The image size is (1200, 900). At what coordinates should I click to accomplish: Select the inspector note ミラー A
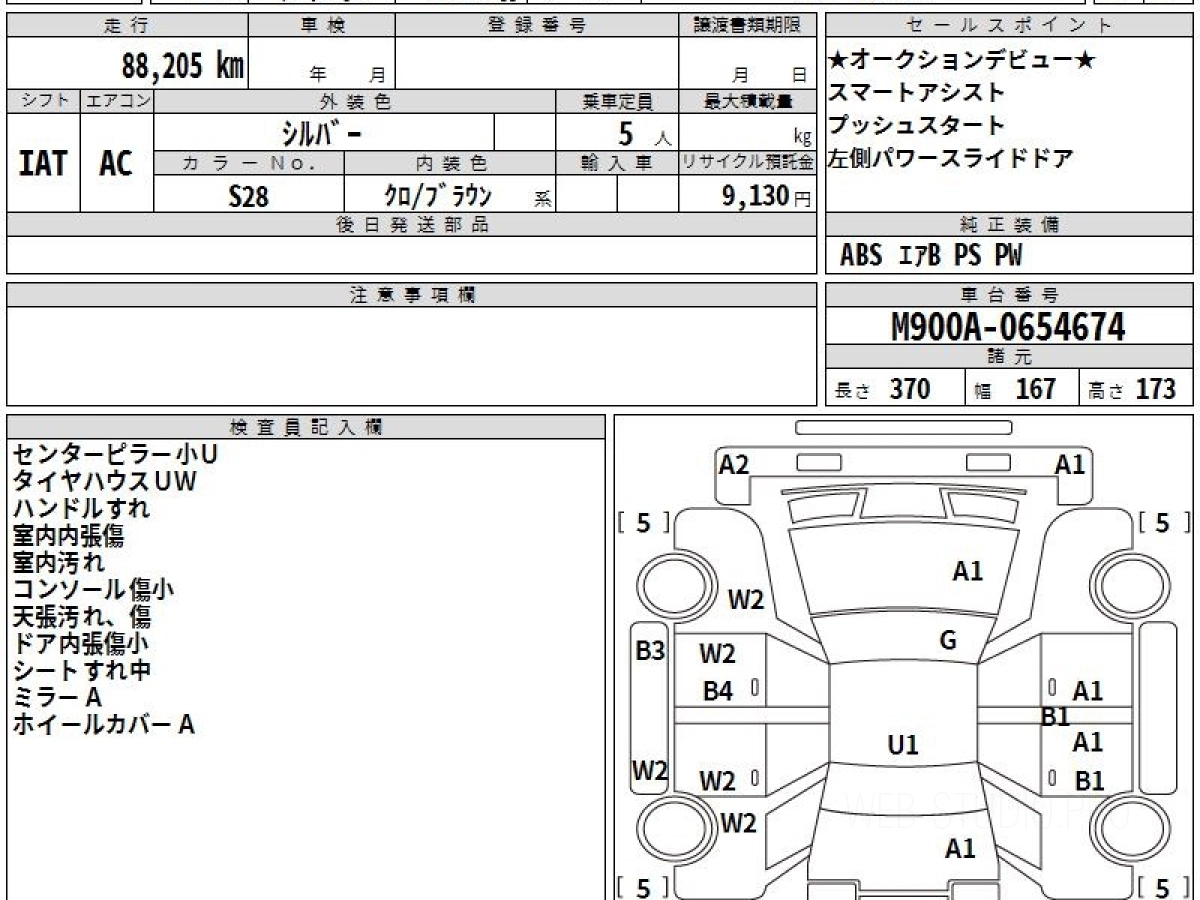click(57, 697)
